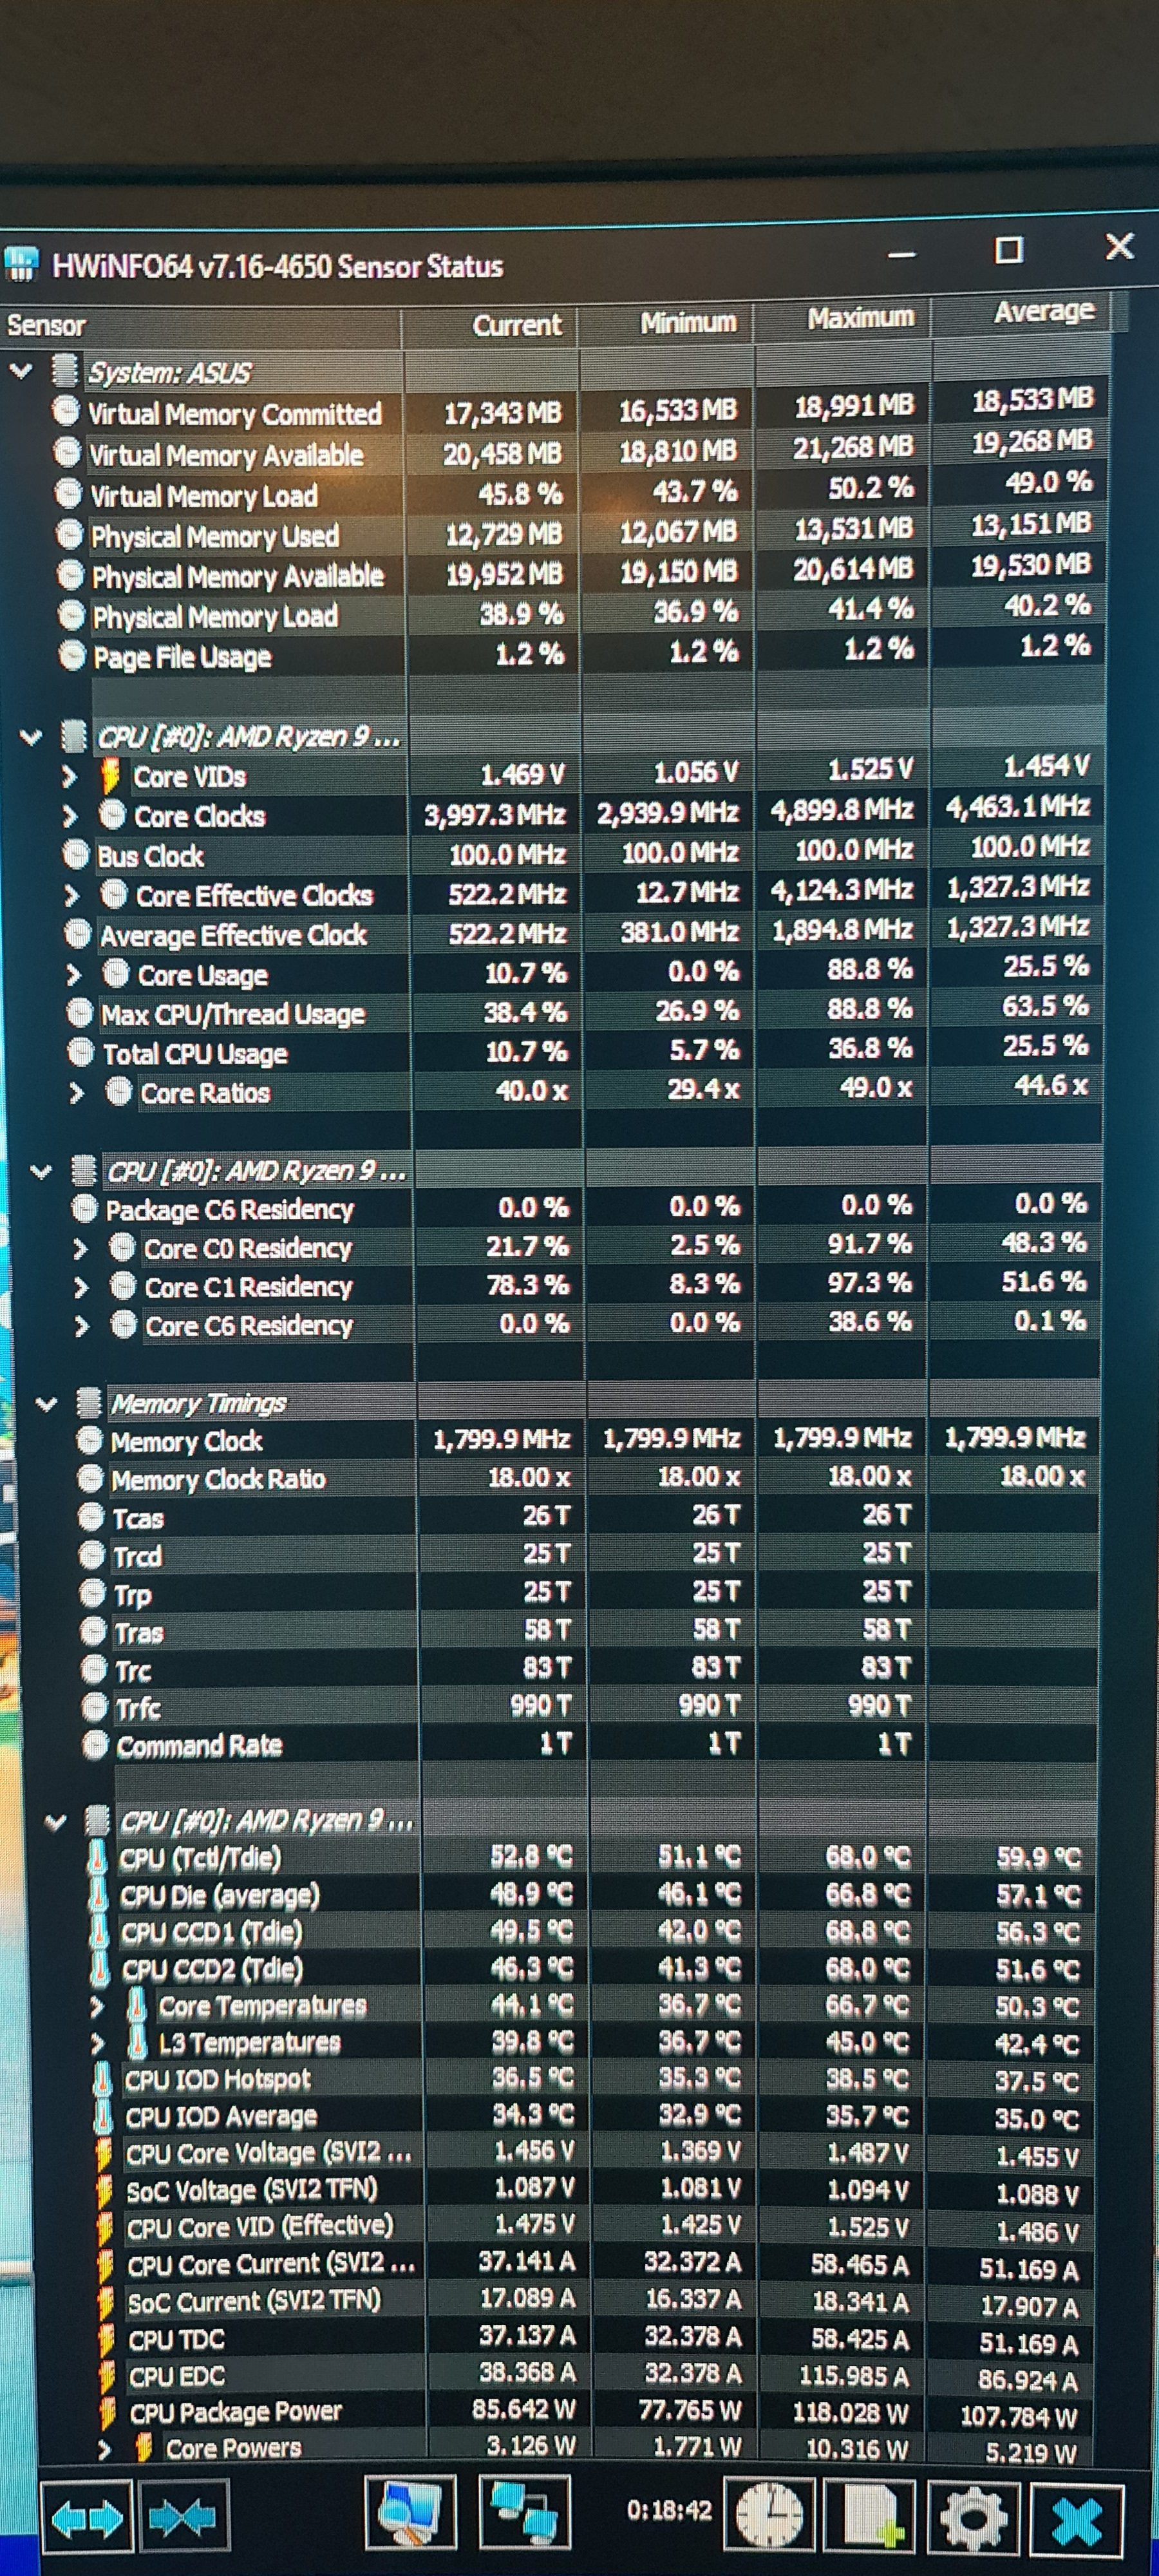Click the 1.469 V current Core VIDs value
1159x2576 pixels.
tap(522, 774)
